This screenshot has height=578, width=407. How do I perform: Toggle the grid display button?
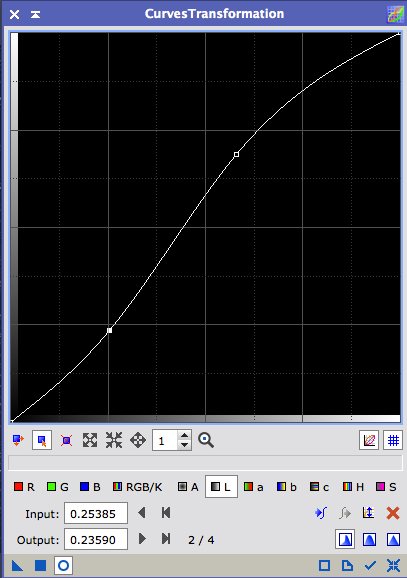coord(393,440)
